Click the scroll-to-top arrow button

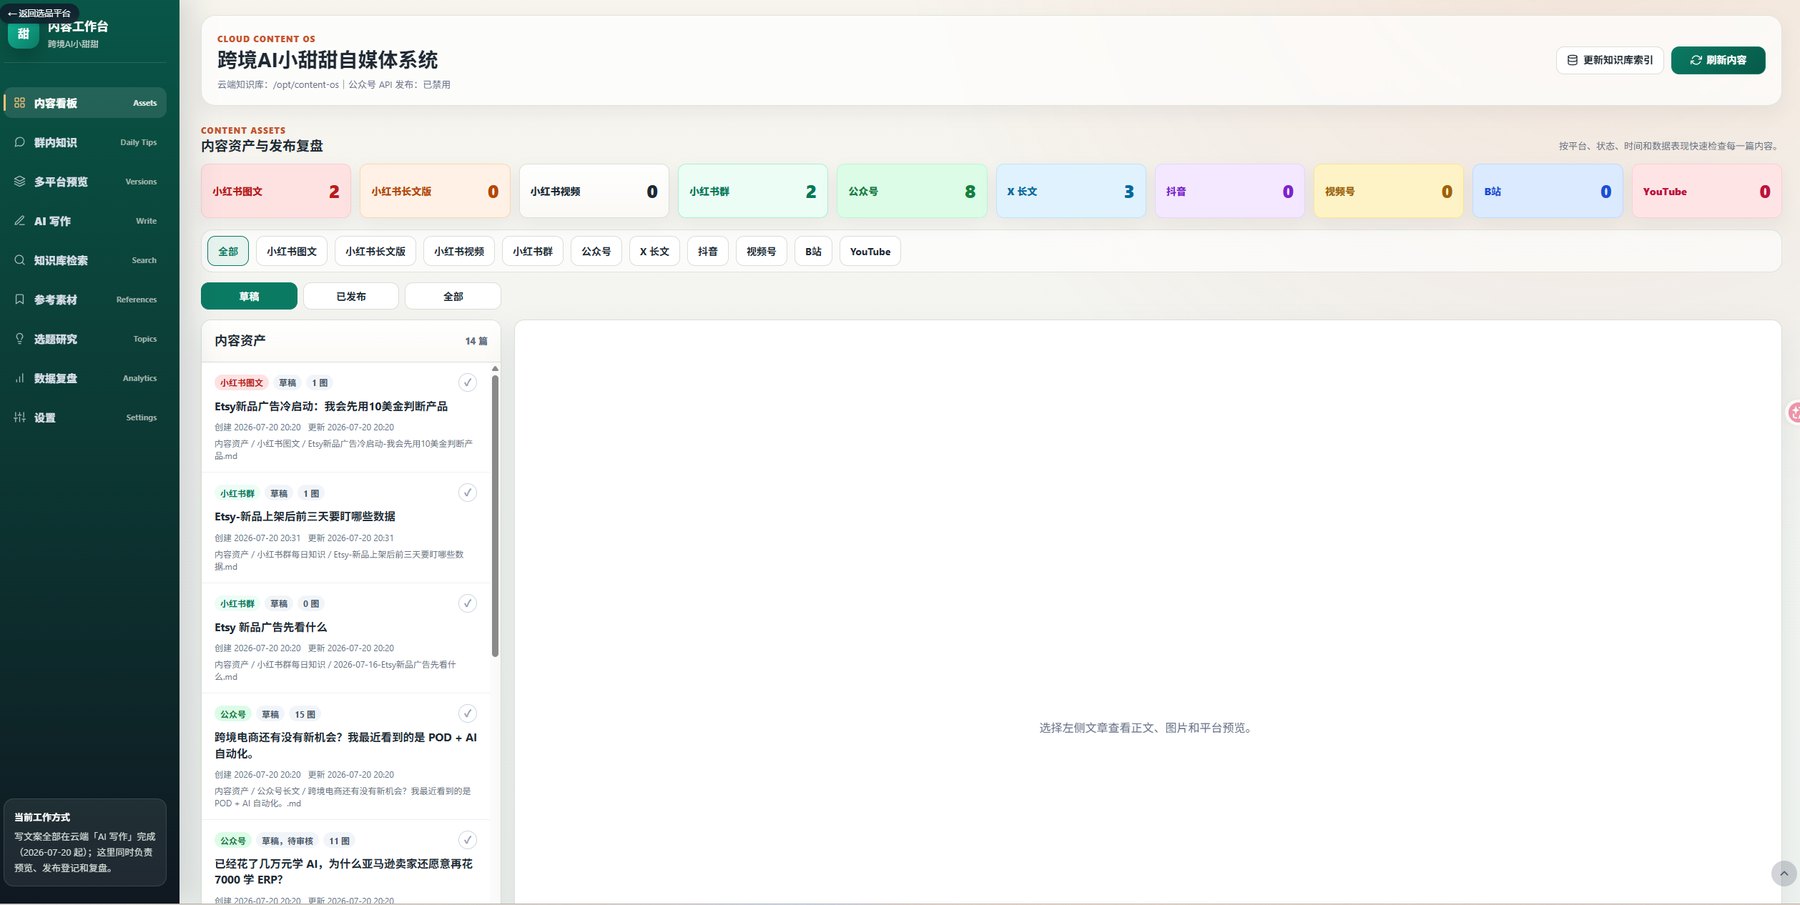pos(1784,874)
